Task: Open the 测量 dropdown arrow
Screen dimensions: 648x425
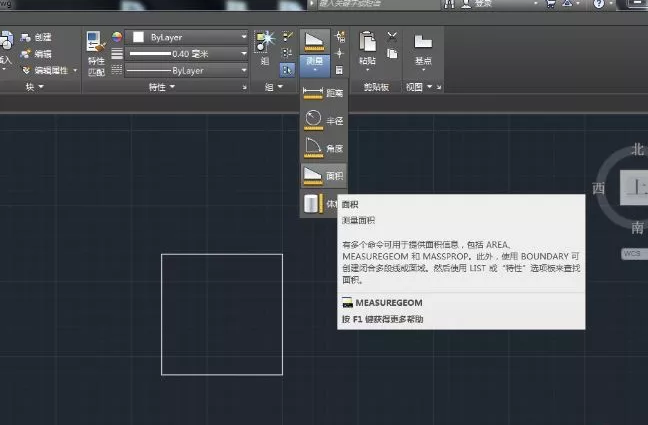Action: [314, 70]
